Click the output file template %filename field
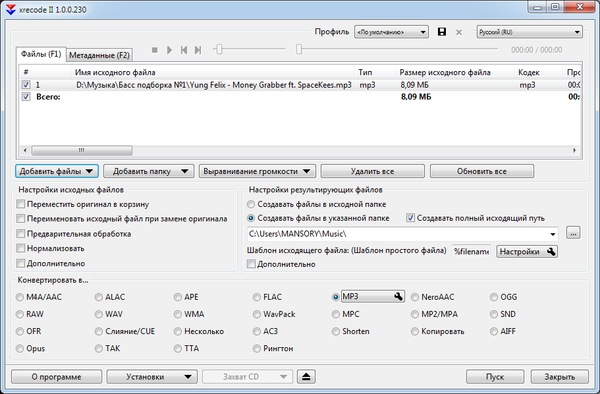The width and height of the screenshot is (600, 394). (471, 251)
